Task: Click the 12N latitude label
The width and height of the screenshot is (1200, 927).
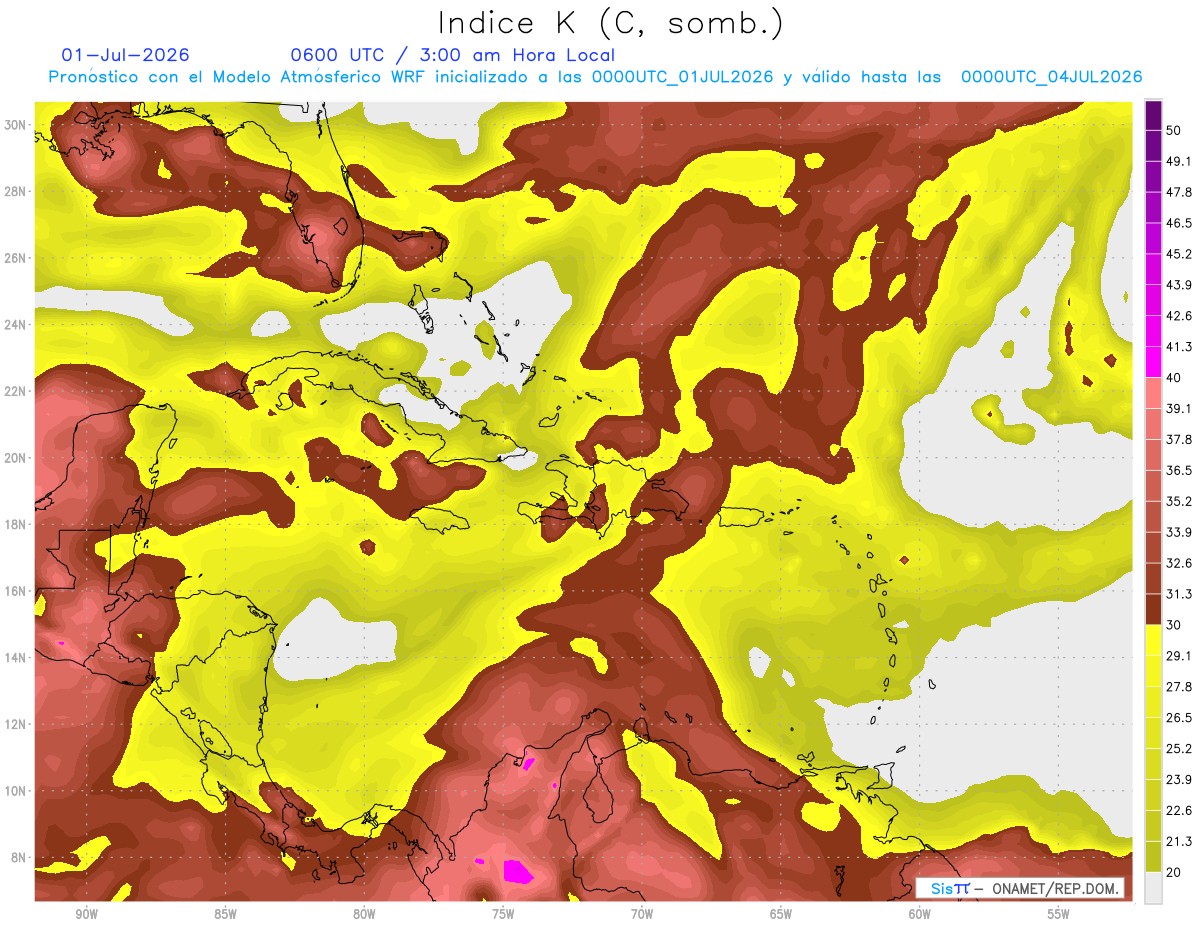Action: pos(15,724)
